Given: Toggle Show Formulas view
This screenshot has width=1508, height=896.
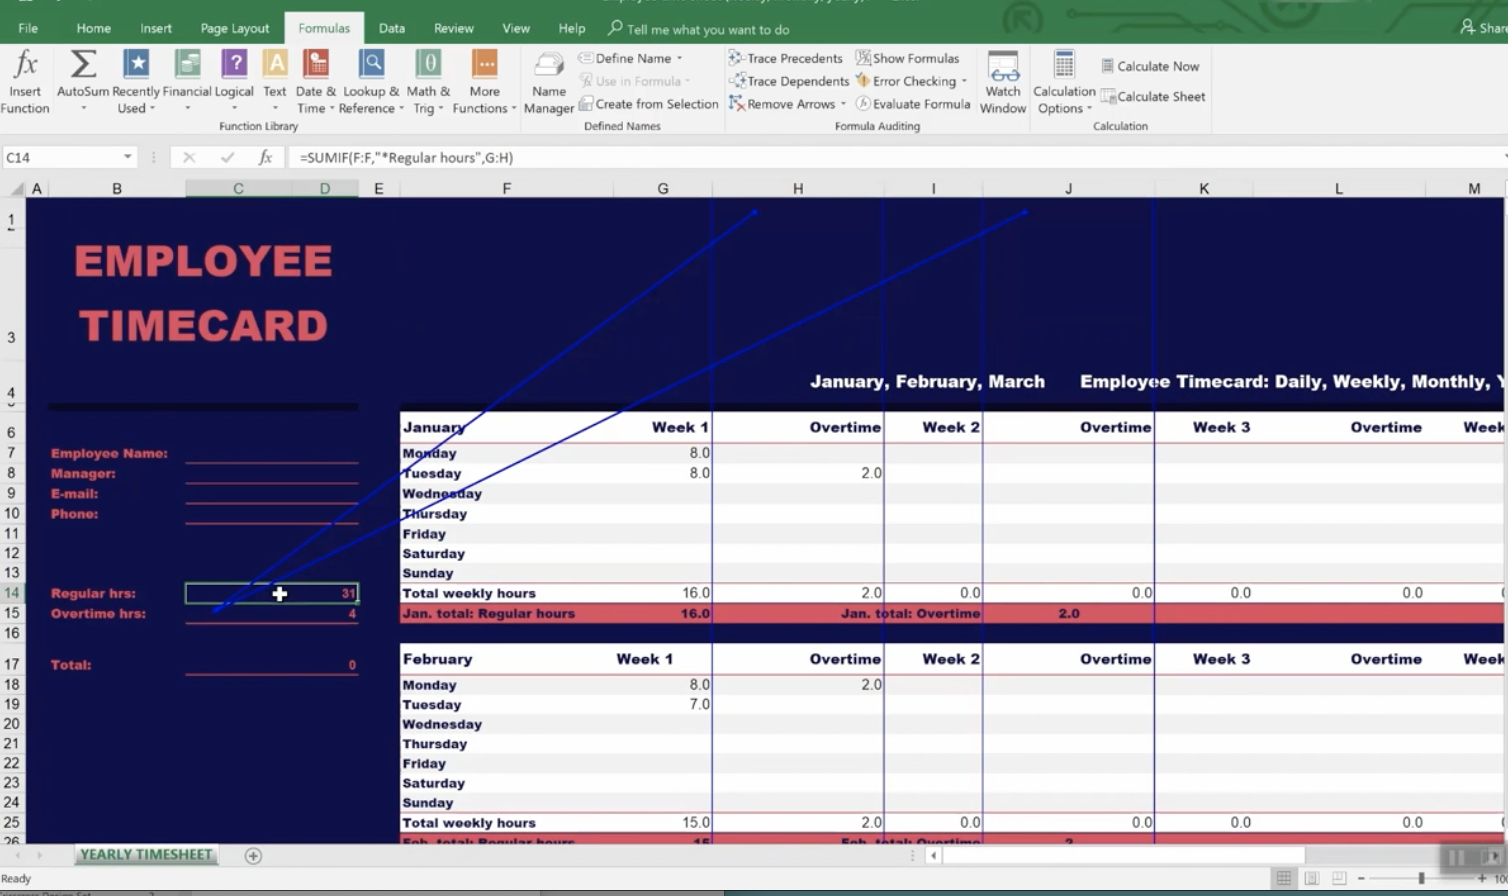Looking at the screenshot, I should pos(907,58).
